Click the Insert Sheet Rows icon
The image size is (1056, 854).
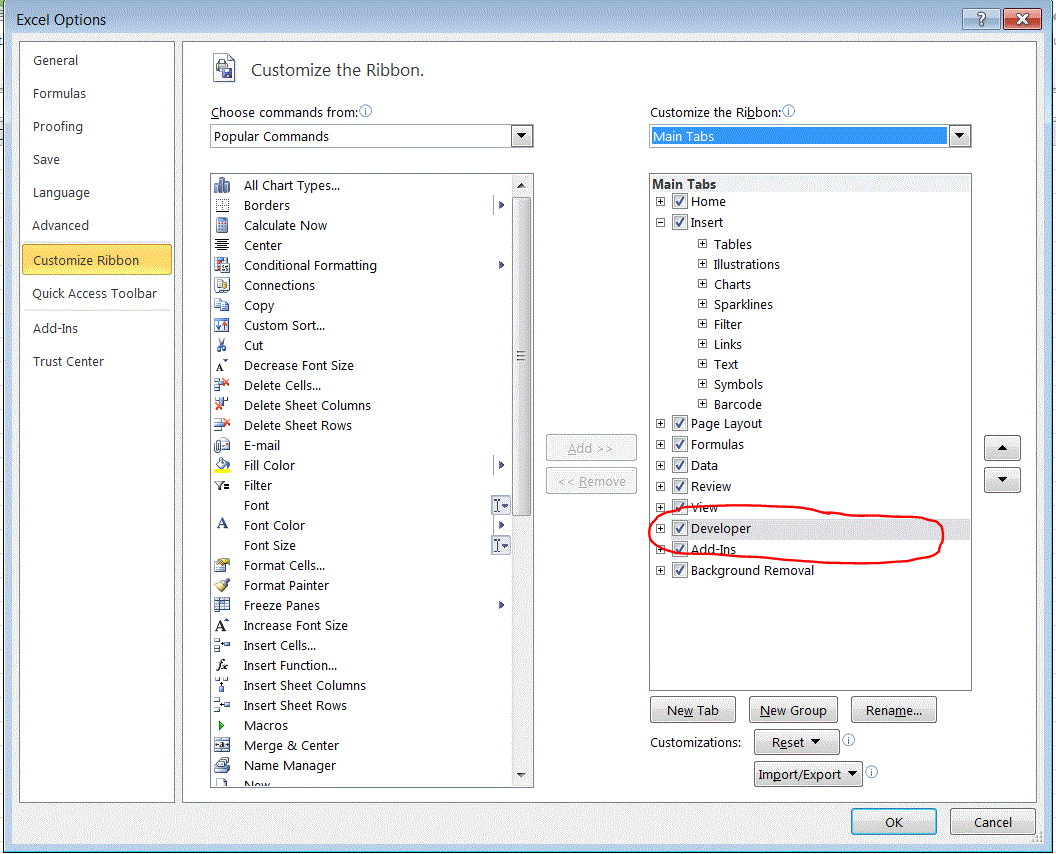(x=222, y=705)
